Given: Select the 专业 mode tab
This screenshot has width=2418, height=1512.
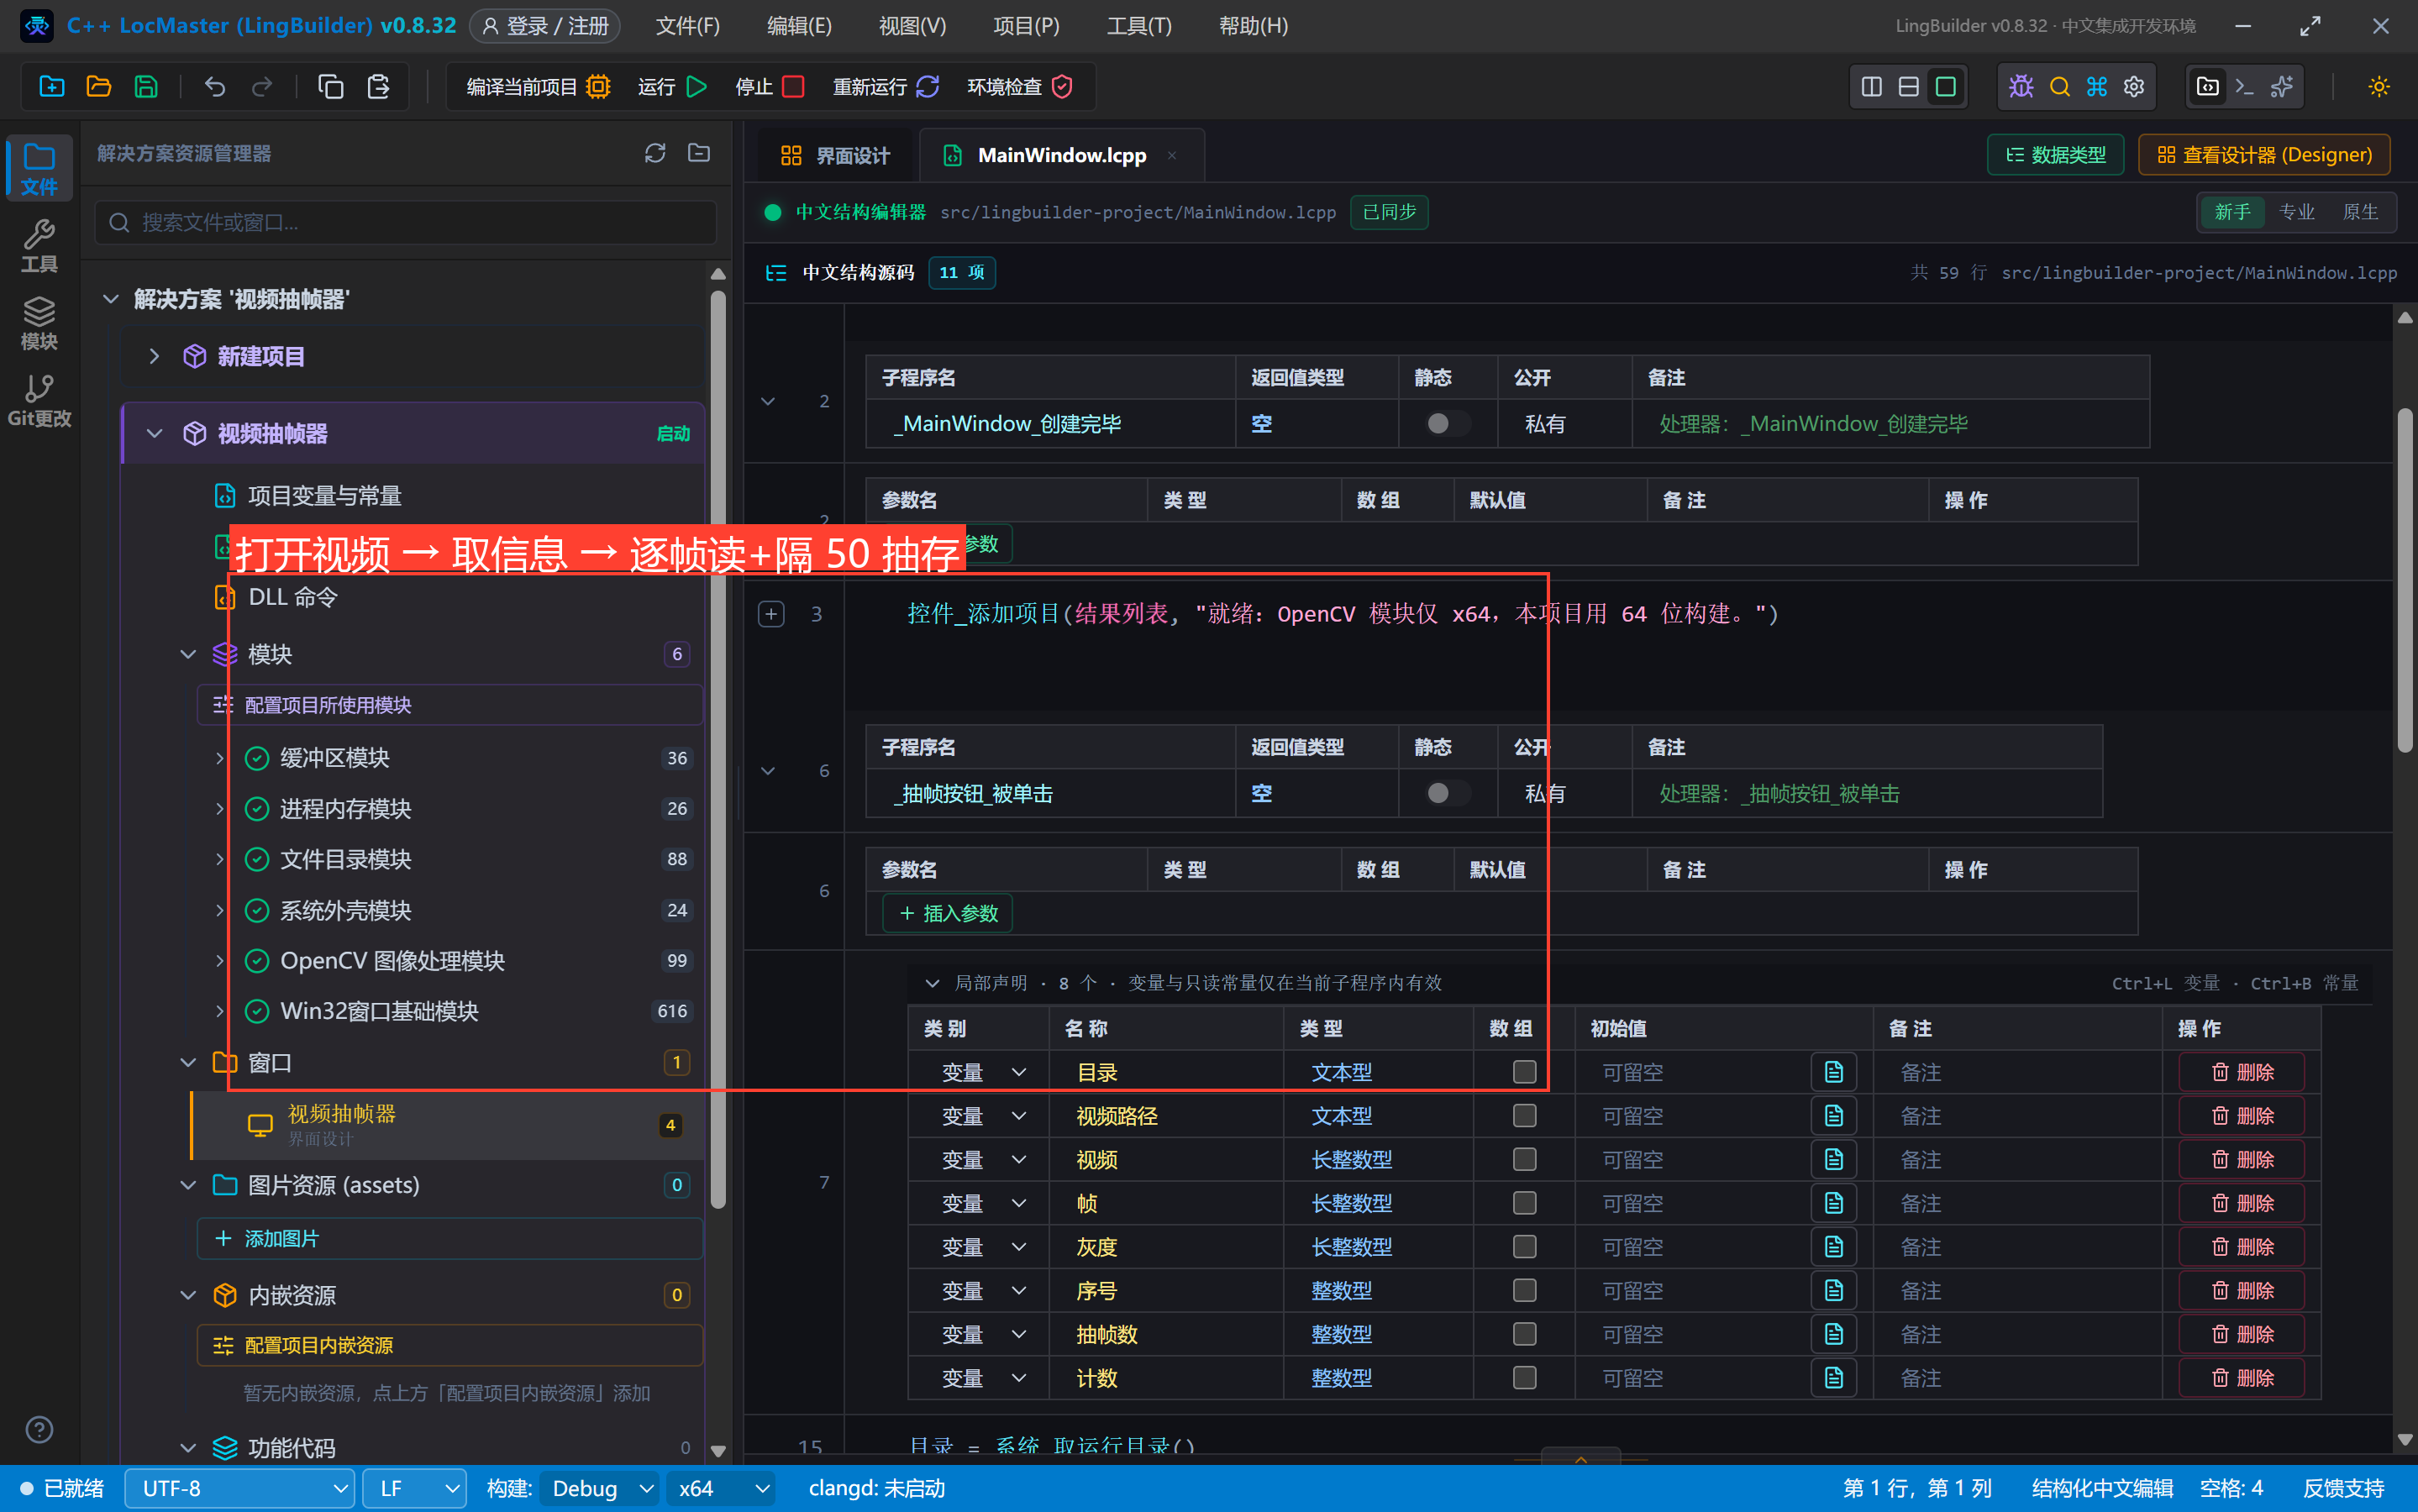Looking at the screenshot, I should tap(2297, 212).
